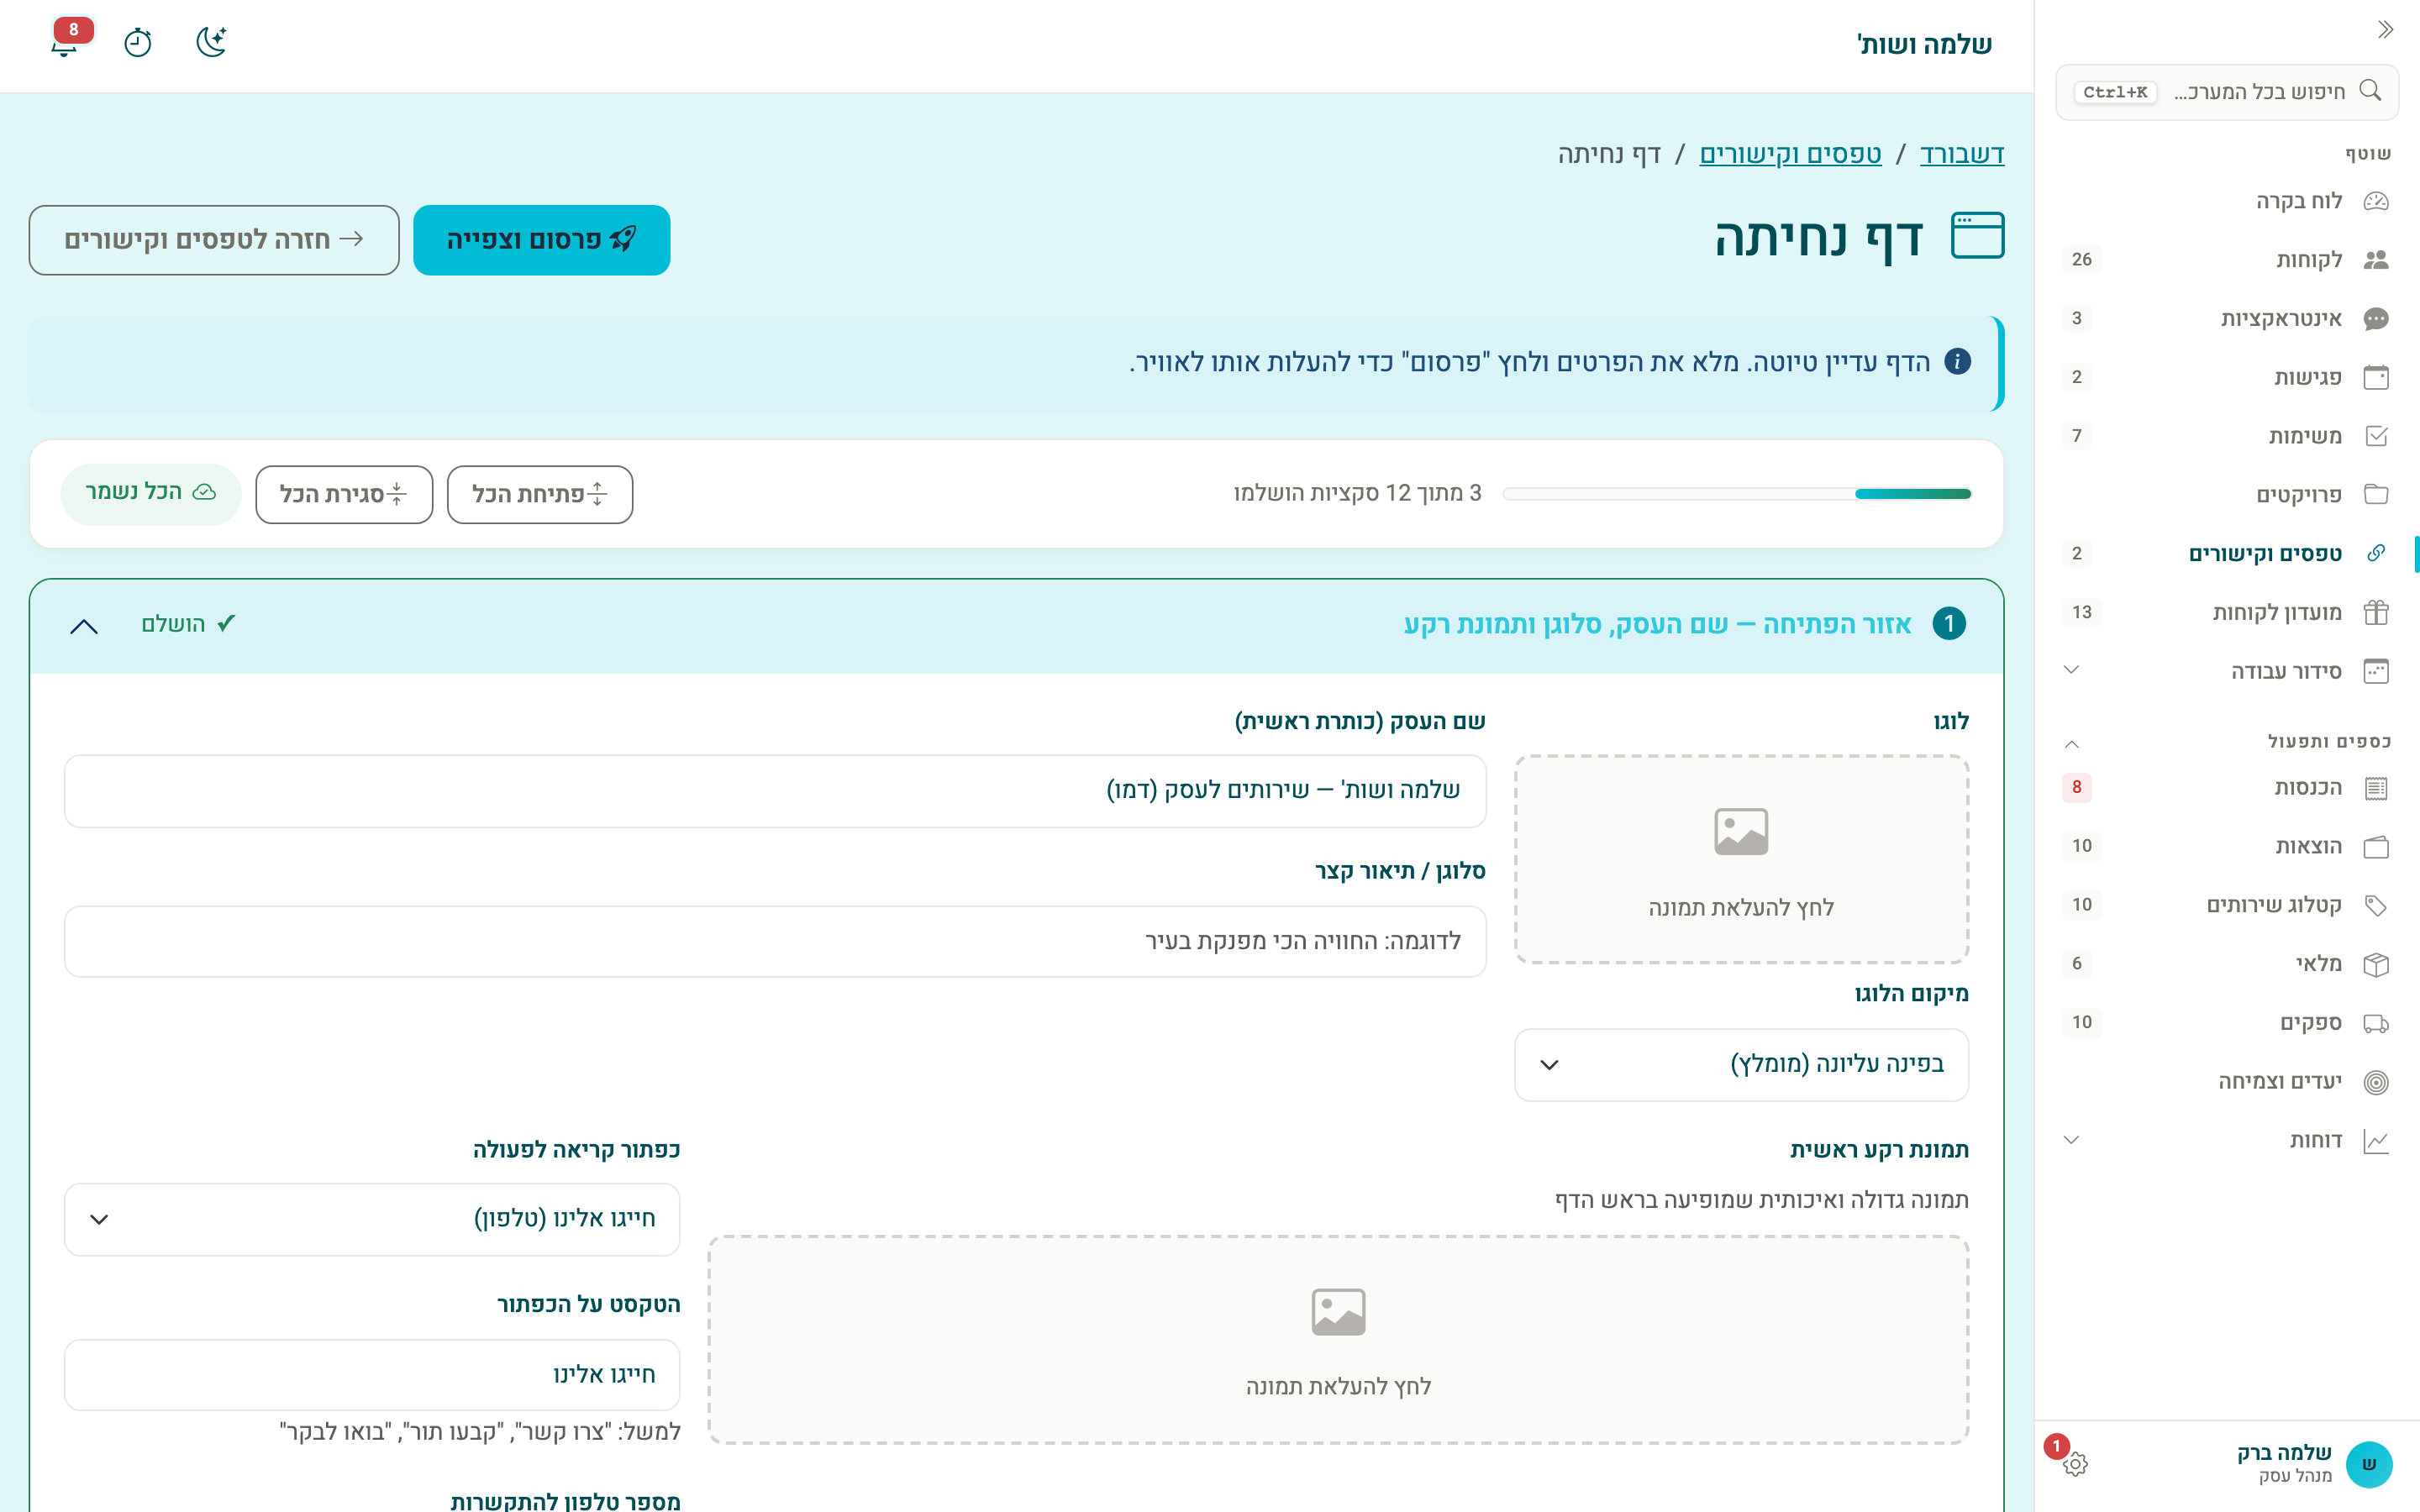
Task: Expand דוחות reports chevron
Action: 2071,1140
